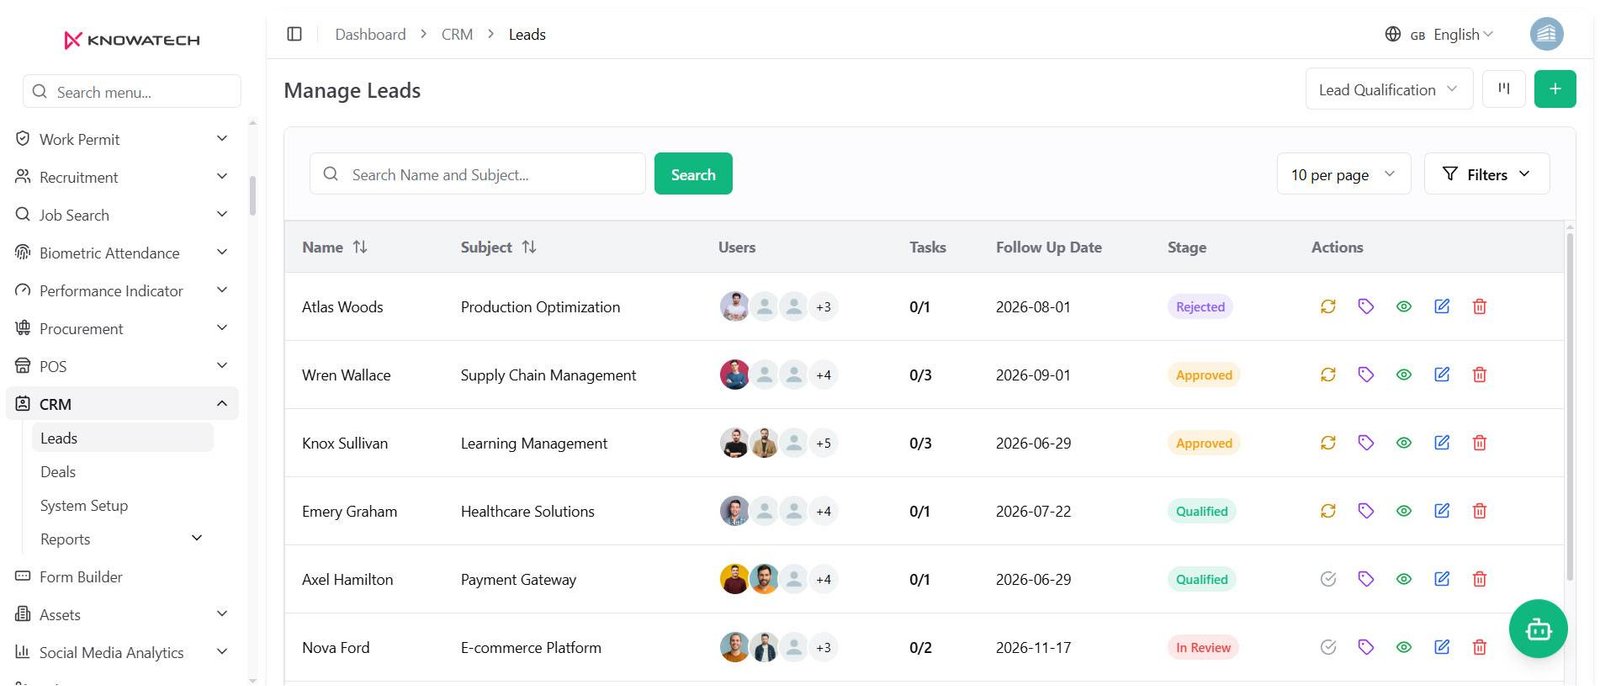Click the In Review stage badge for Nova Ford
Image resolution: width=1600 pixels, height=686 pixels.
pyautogui.click(x=1203, y=647)
